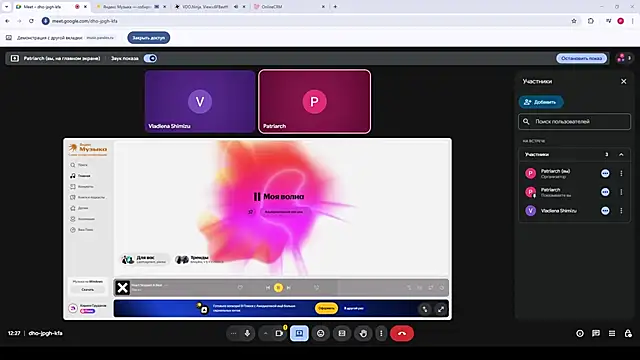Focus the Поиск пользователей search field

pos(574,122)
